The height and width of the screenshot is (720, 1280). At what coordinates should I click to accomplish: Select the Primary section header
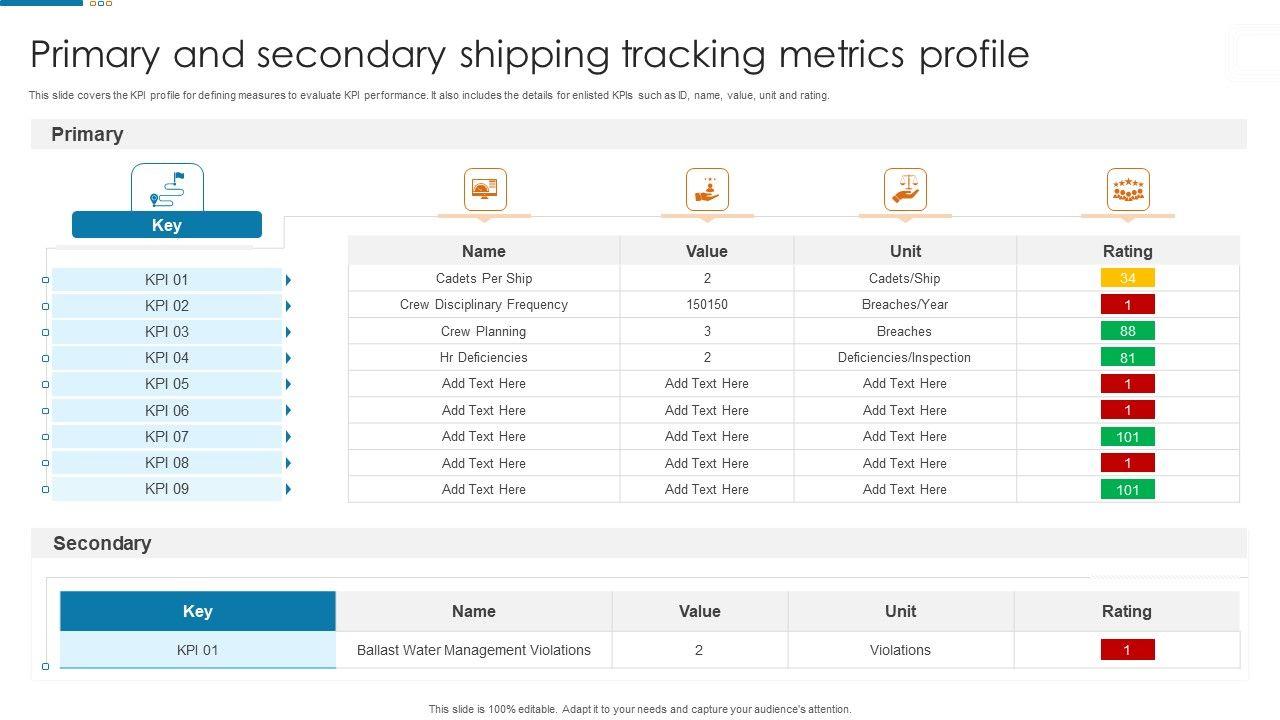pyautogui.click(x=88, y=134)
